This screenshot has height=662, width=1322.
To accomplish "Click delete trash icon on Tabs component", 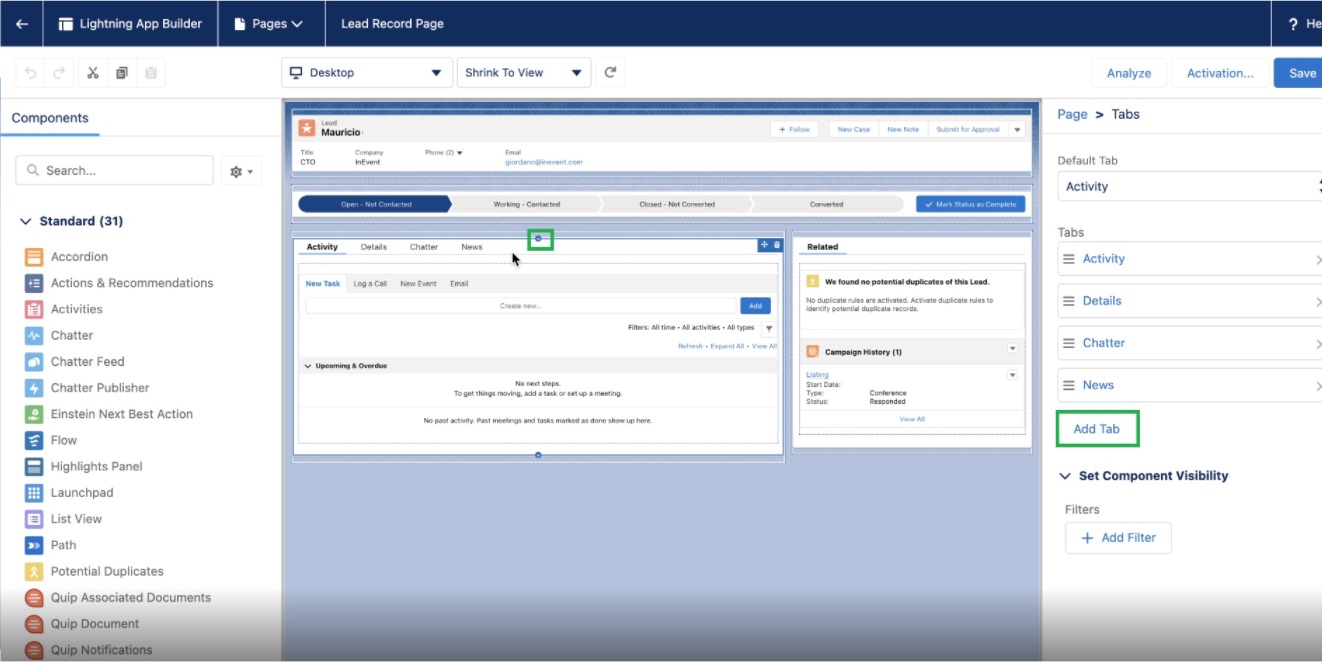I will point(777,245).
